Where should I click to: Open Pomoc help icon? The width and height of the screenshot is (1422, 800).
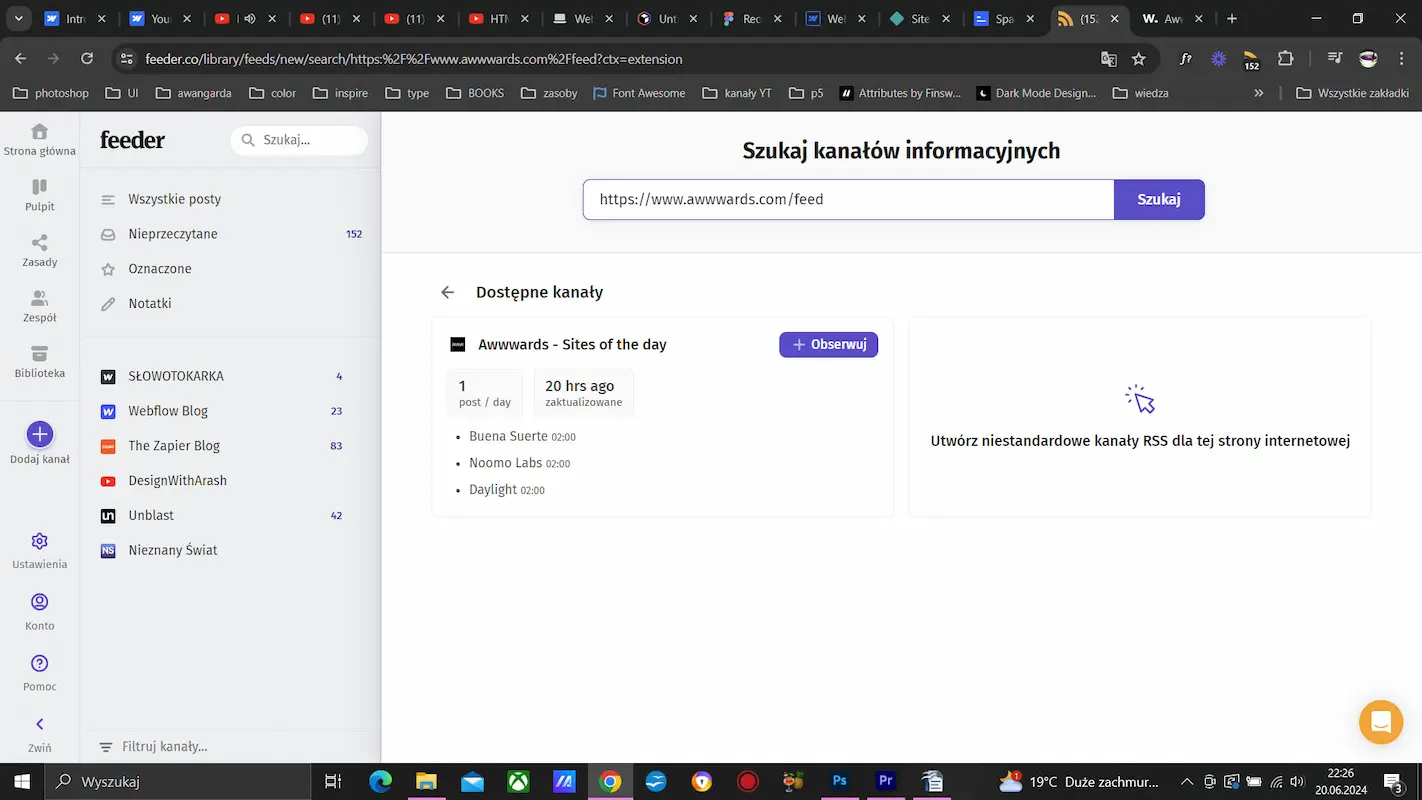(39, 664)
